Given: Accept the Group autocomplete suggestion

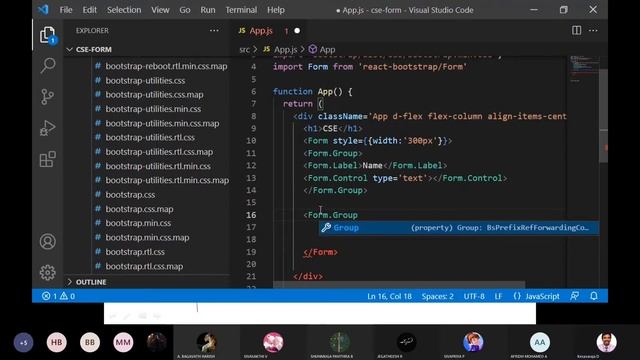Looking at the screenshot, I should pos(459,228).
